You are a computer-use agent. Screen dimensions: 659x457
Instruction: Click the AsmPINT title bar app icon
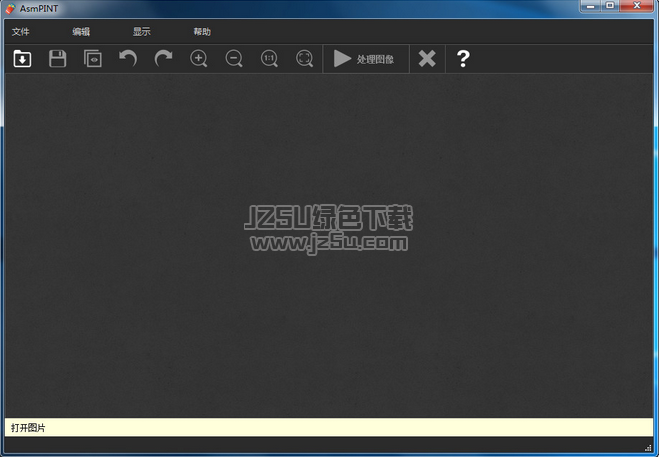click(x=10, y=8)
